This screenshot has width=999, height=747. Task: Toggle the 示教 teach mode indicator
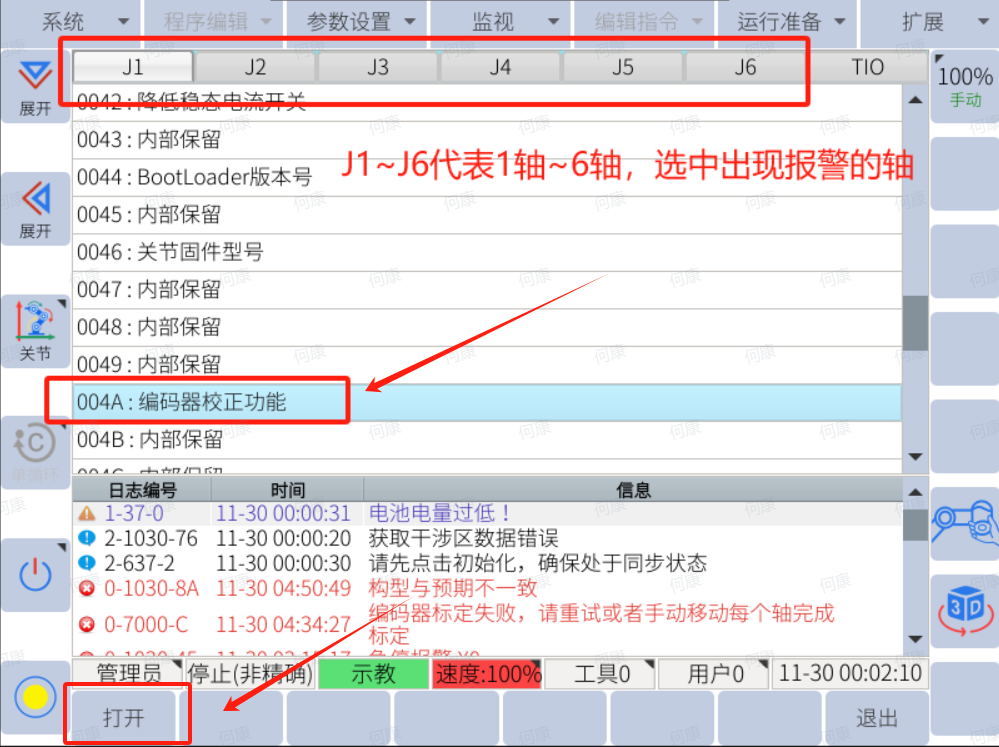coord(373,675)
